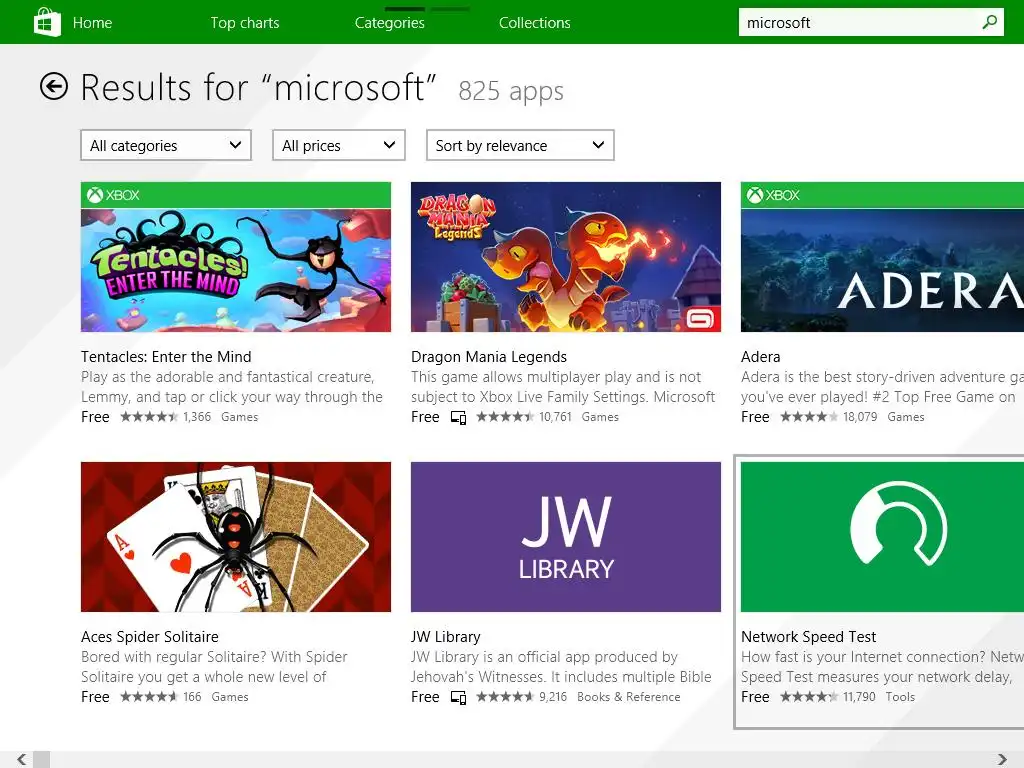Click the scroll right arrow at bottom

1002,760
